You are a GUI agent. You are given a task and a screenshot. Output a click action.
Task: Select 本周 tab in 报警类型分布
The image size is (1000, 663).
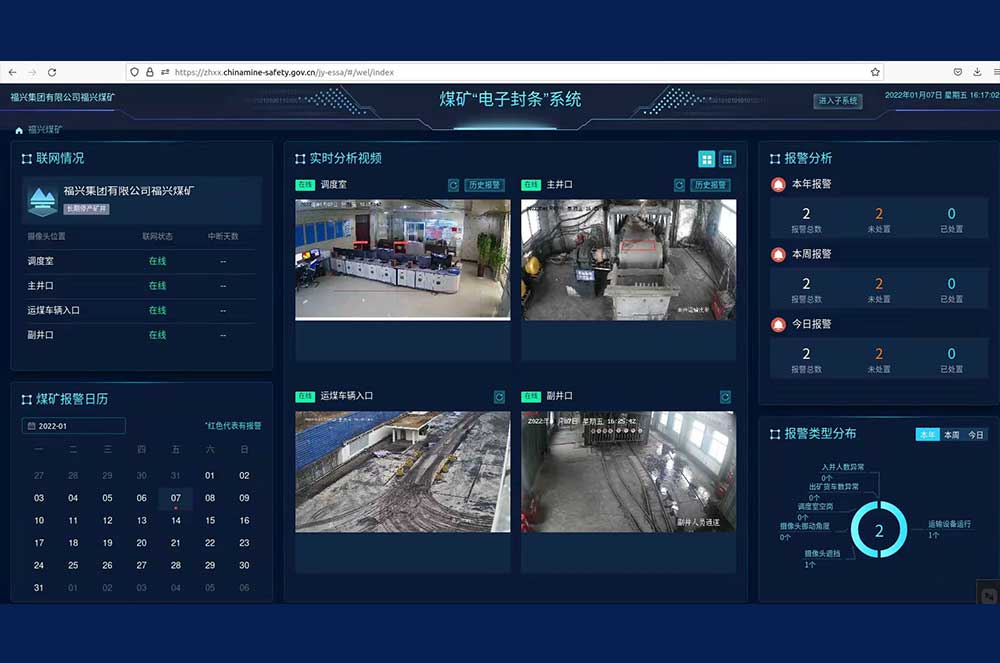951,435
